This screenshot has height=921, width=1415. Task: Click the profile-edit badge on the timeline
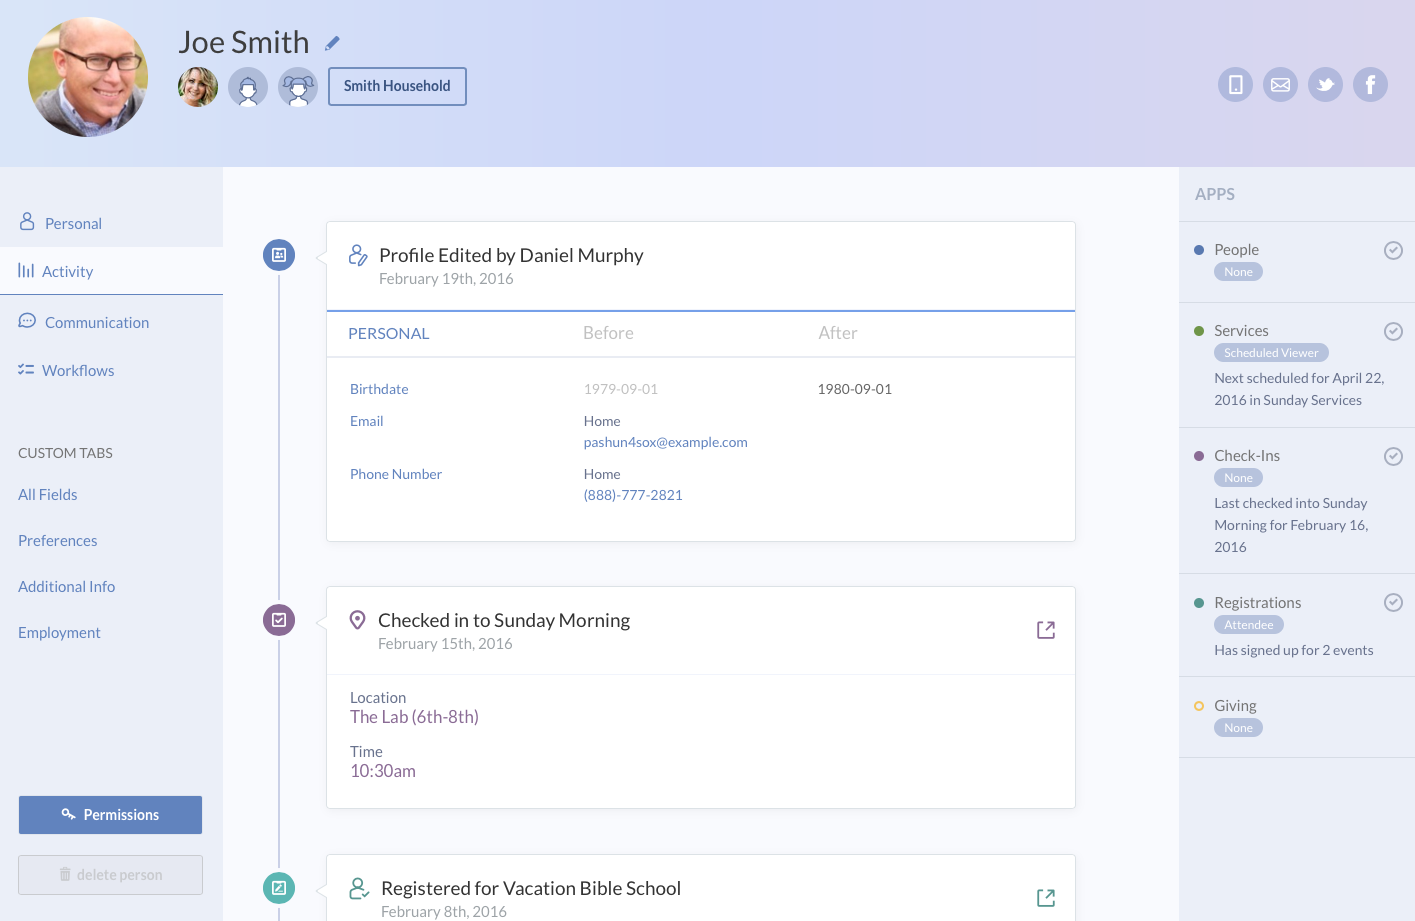click(279, 255)
